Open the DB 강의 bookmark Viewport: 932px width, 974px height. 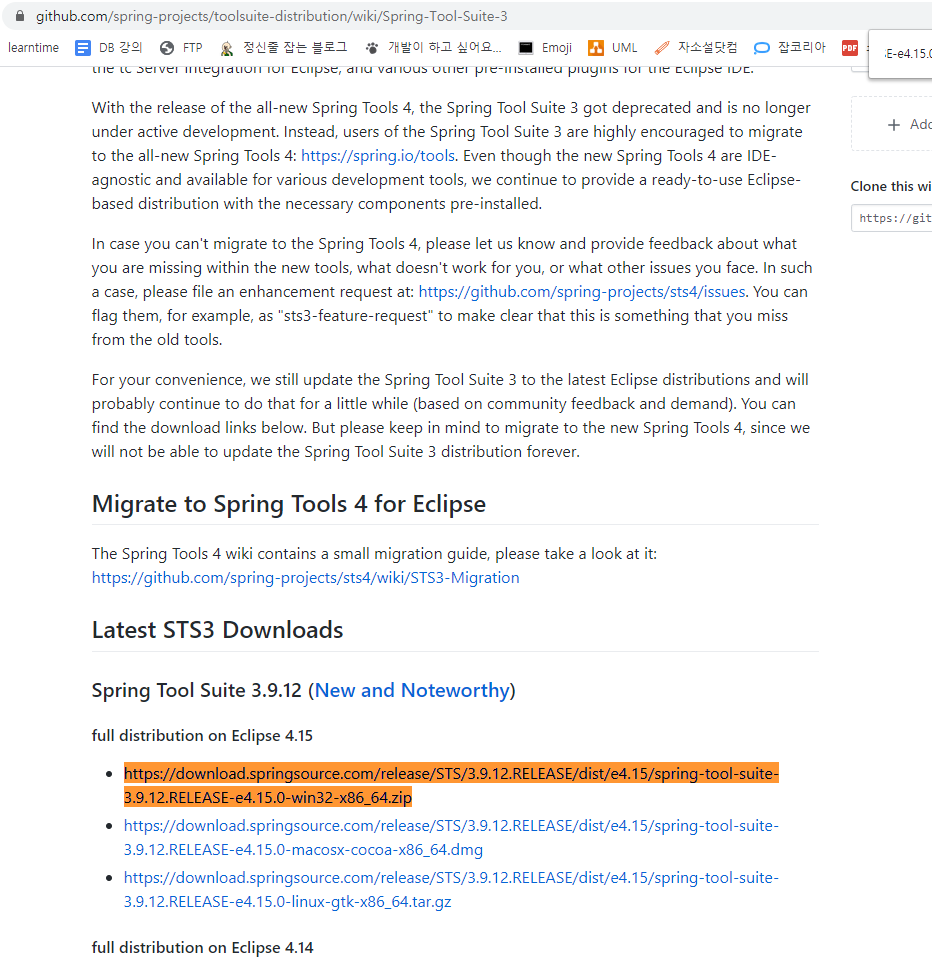[x=109, y=48]
